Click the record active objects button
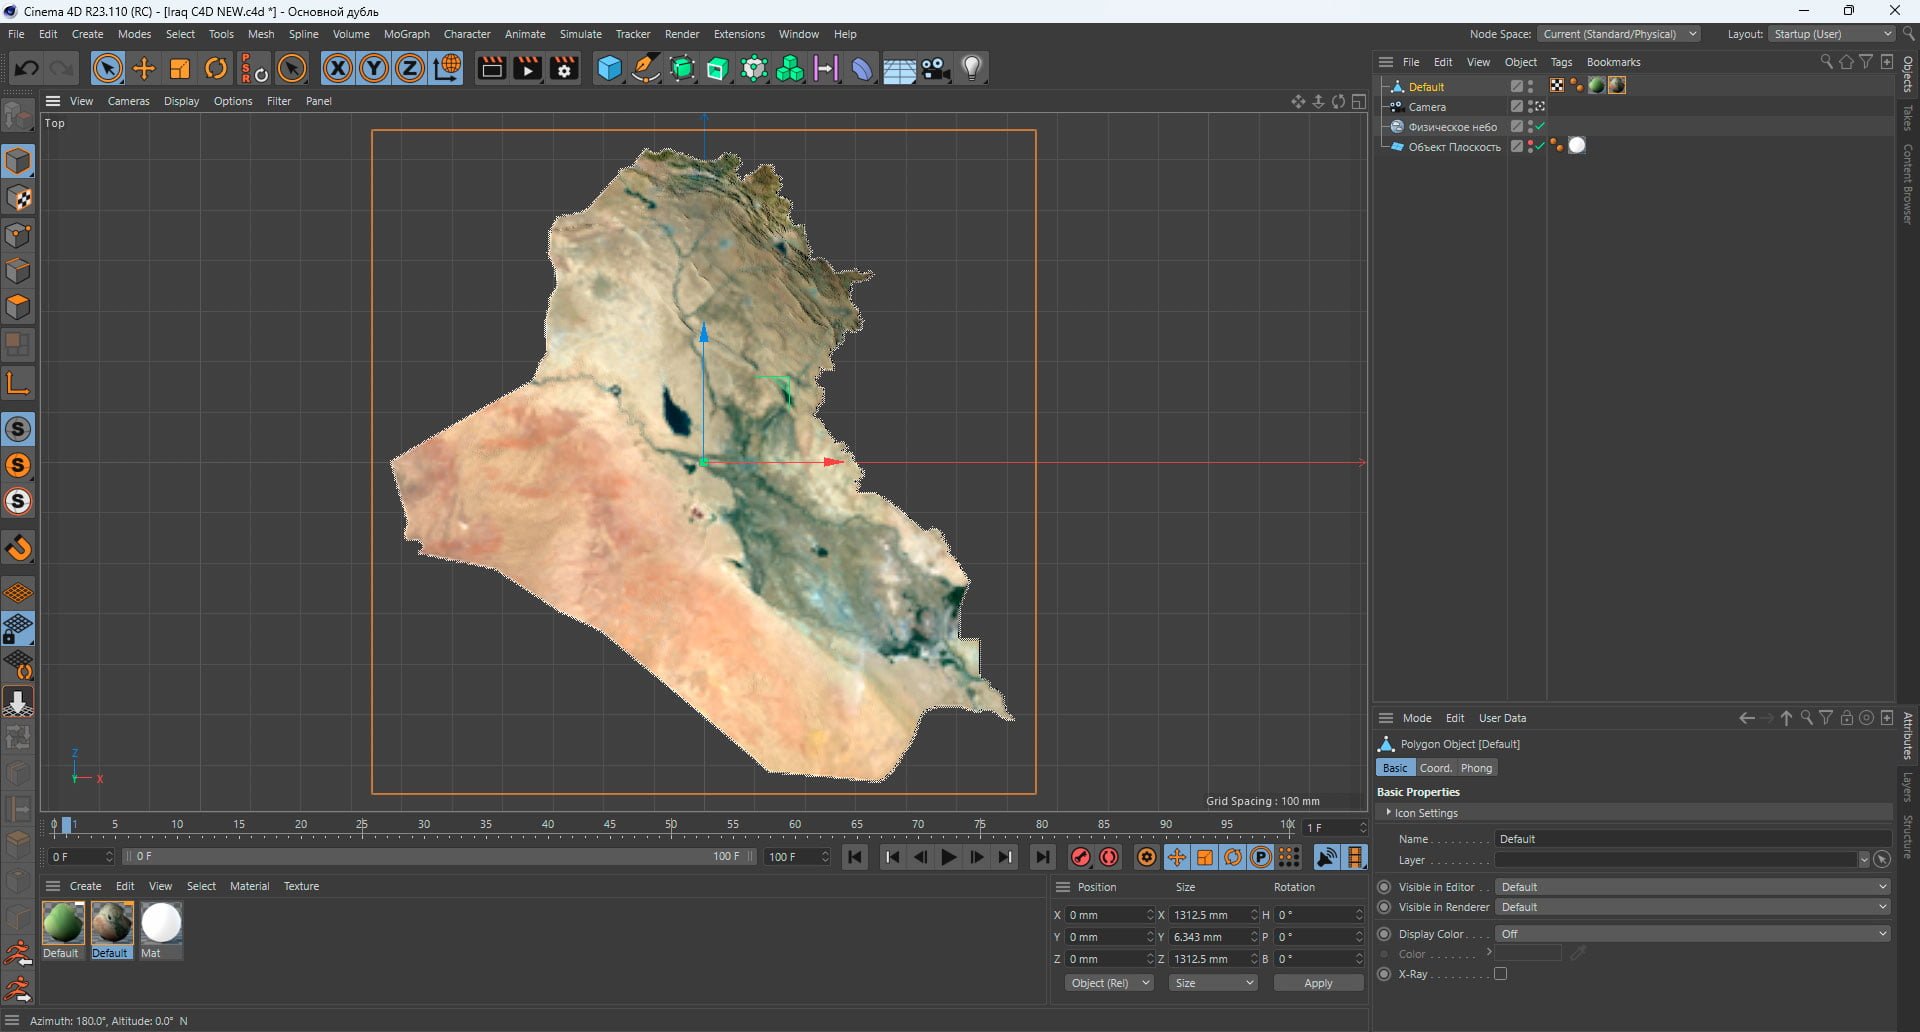1920x1032 pixels. 1081,857
